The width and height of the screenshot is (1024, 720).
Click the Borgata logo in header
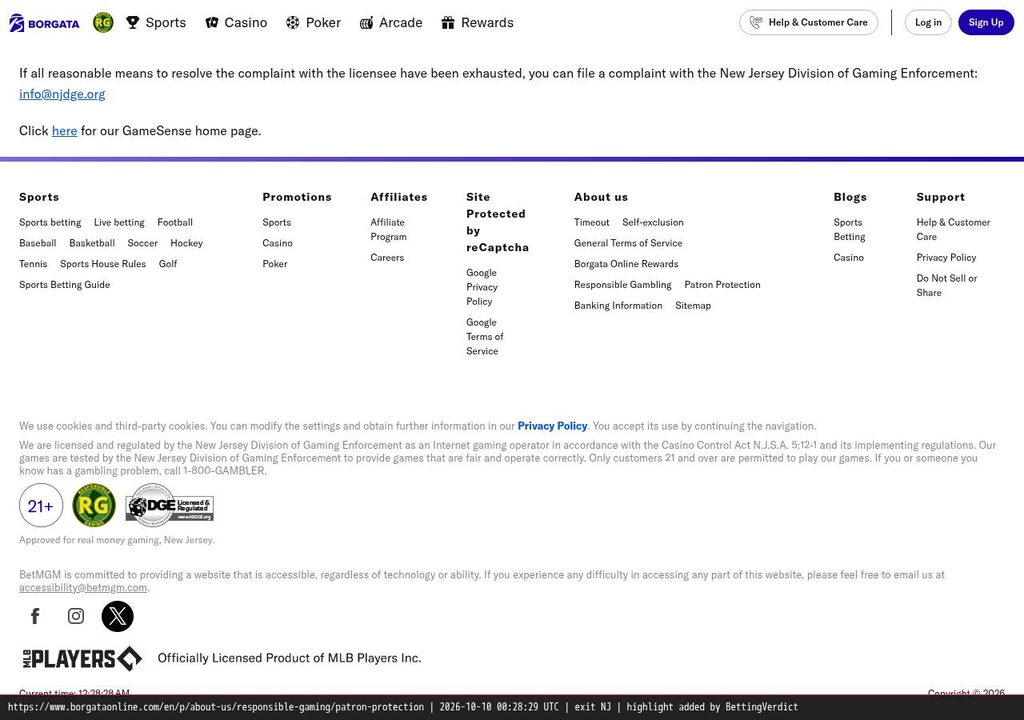pyautogui.click(x=44, y=23)
